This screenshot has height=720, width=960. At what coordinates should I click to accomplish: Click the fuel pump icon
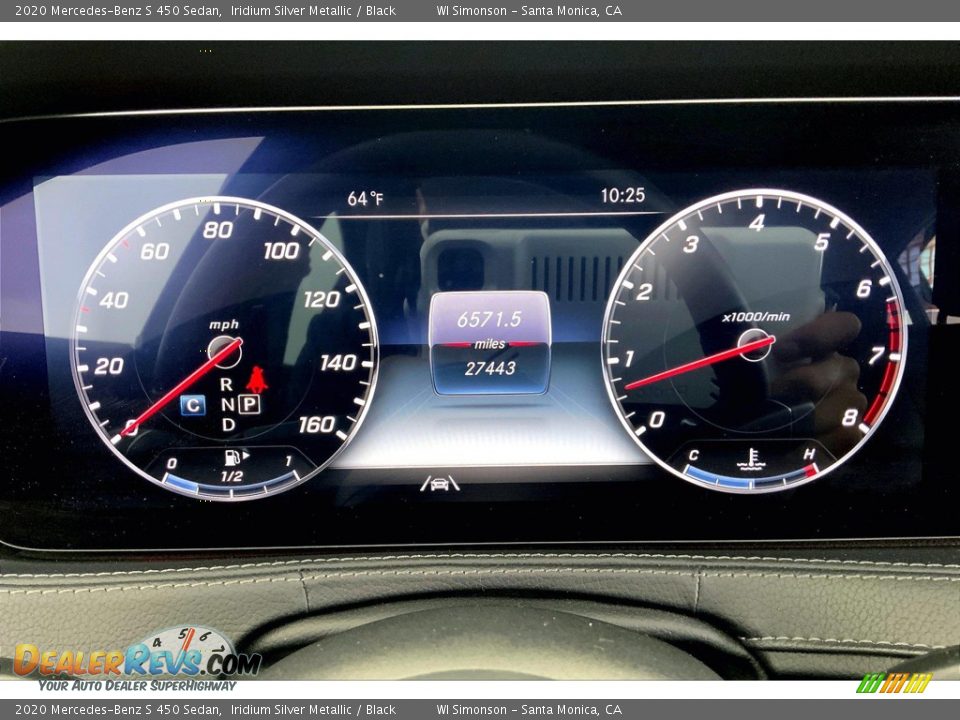click(x=233, y=457)
